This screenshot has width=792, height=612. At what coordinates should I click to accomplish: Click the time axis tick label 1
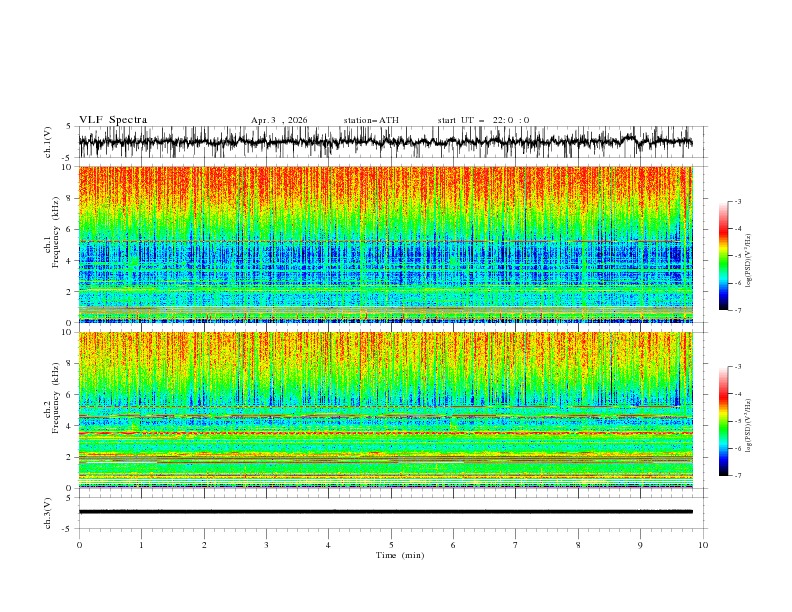click(141, 545)
